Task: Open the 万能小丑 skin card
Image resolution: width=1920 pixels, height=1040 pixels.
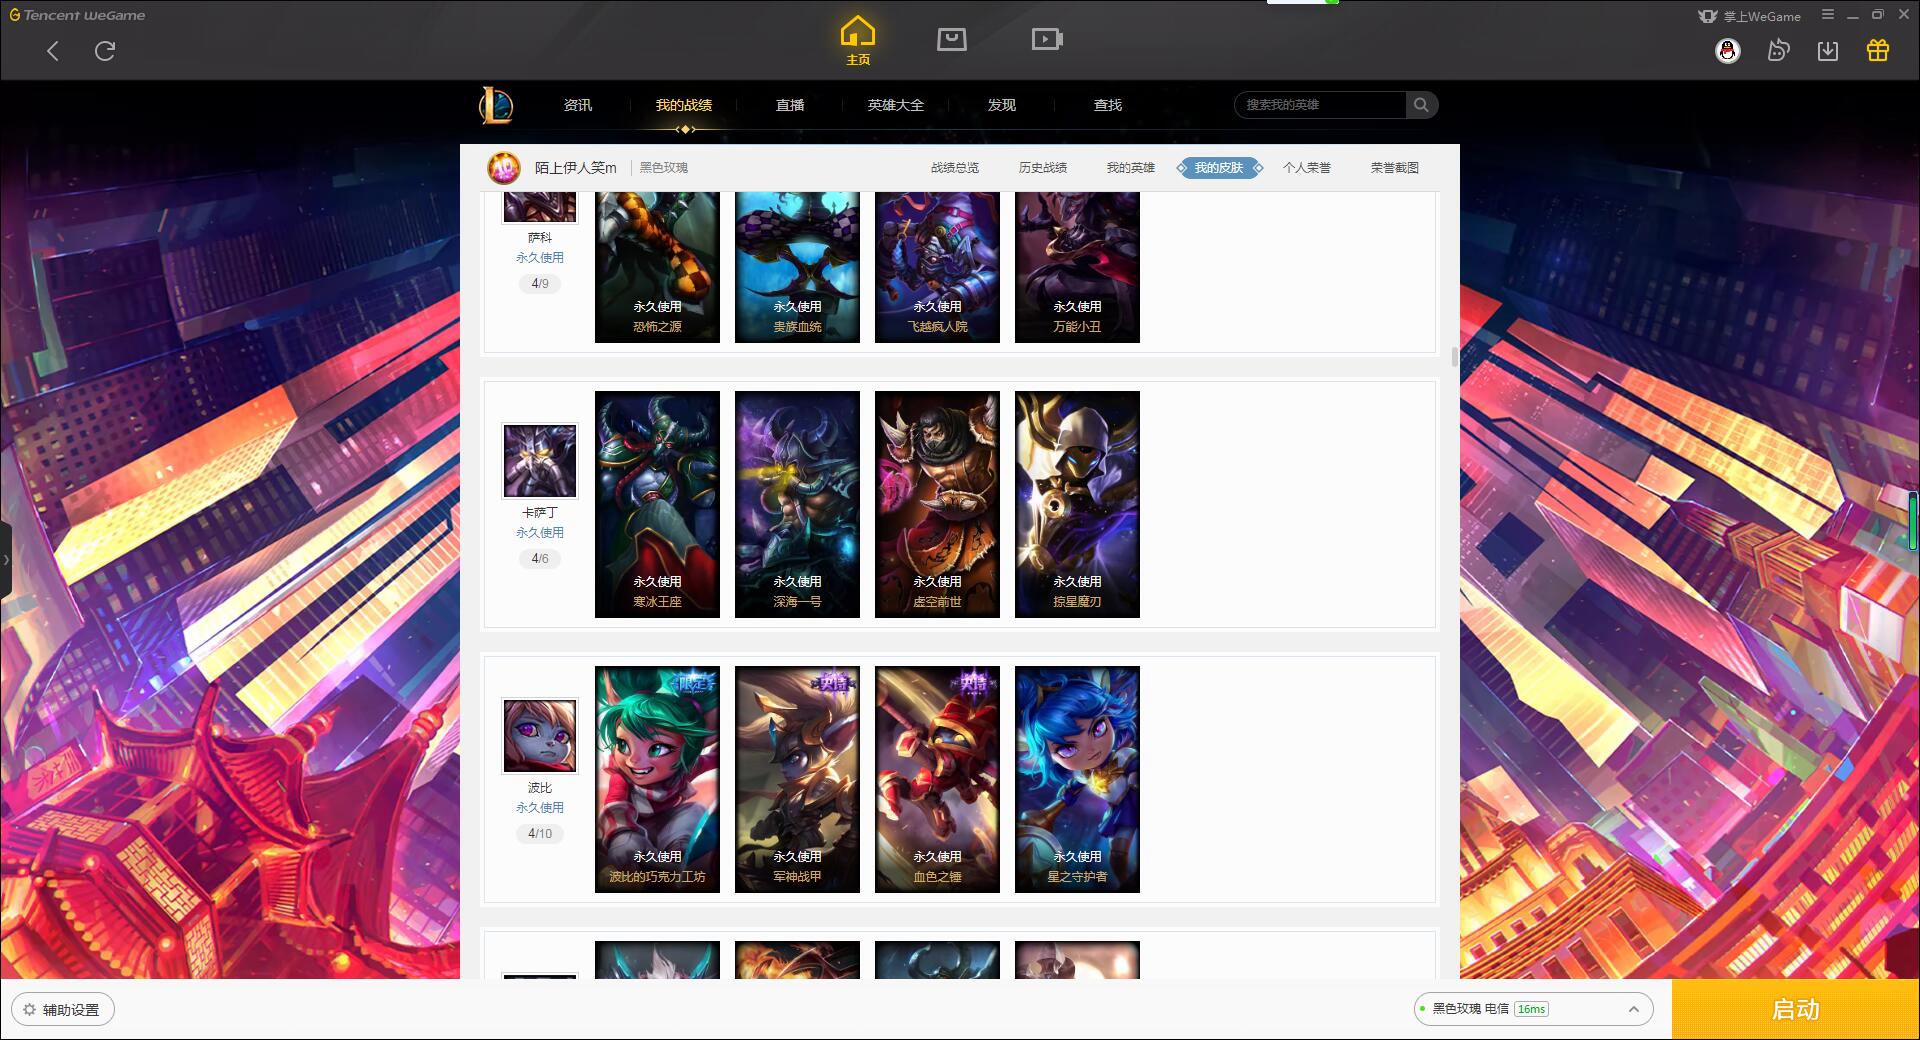Action: point(1077,267)
